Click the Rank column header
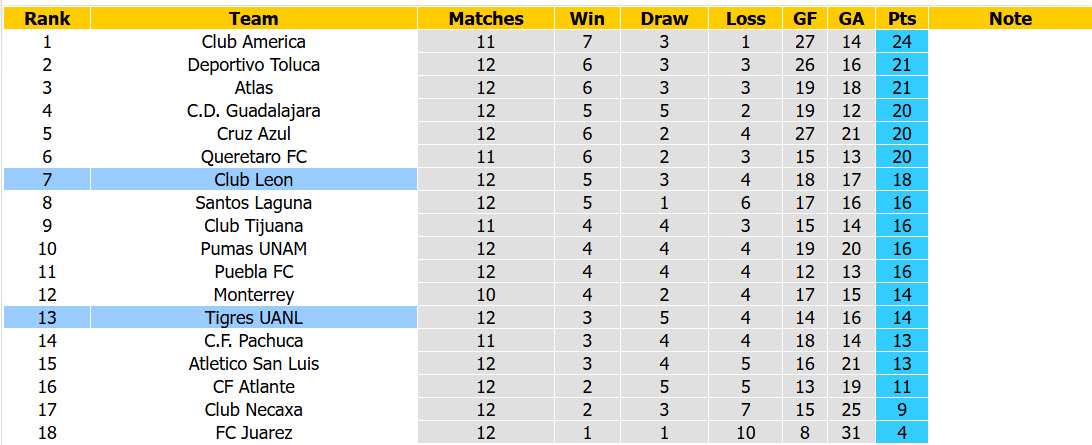This screenshot has width=1092, height=445. coord(47,19)
